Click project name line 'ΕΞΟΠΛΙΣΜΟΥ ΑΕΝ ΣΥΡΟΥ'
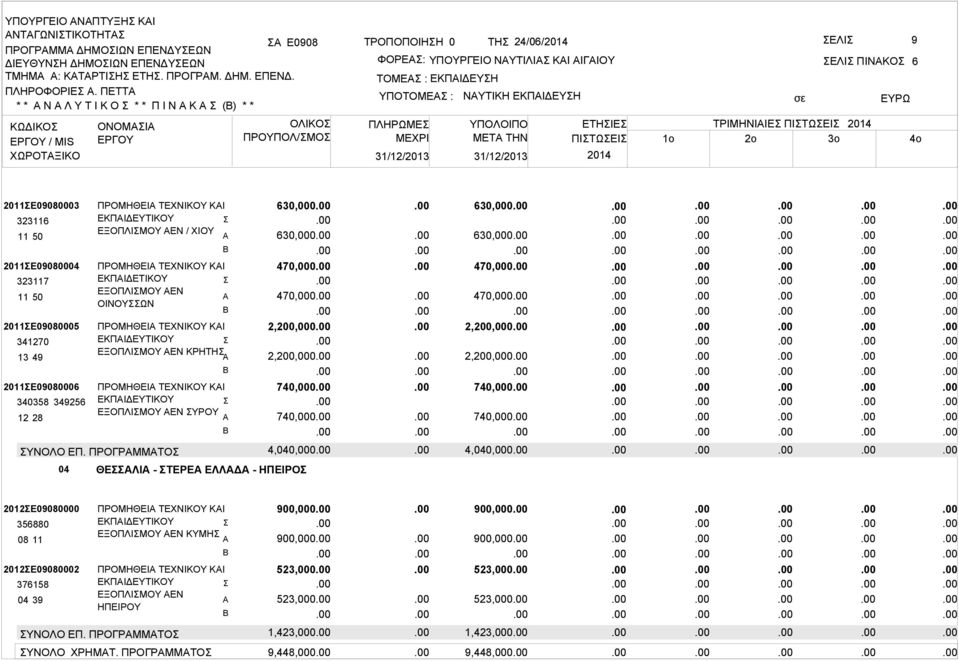 click(x=158, y=412)
